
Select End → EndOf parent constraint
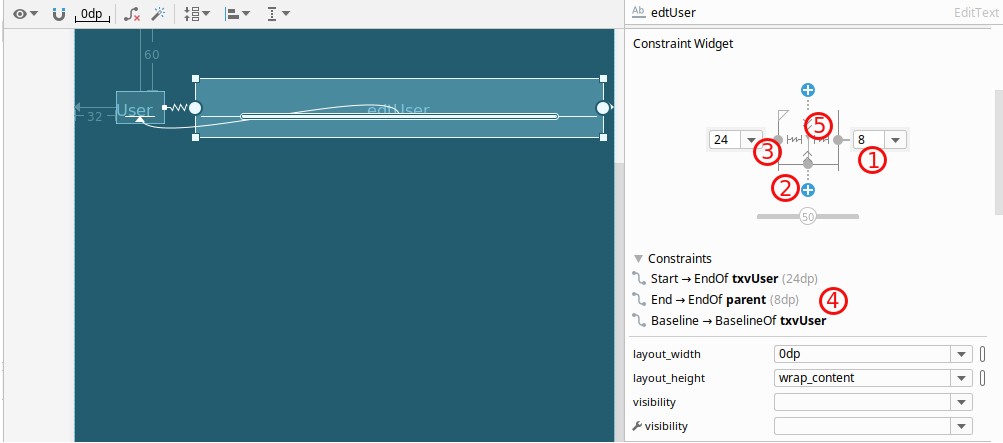pyautogui.click(x=715, y=300)
